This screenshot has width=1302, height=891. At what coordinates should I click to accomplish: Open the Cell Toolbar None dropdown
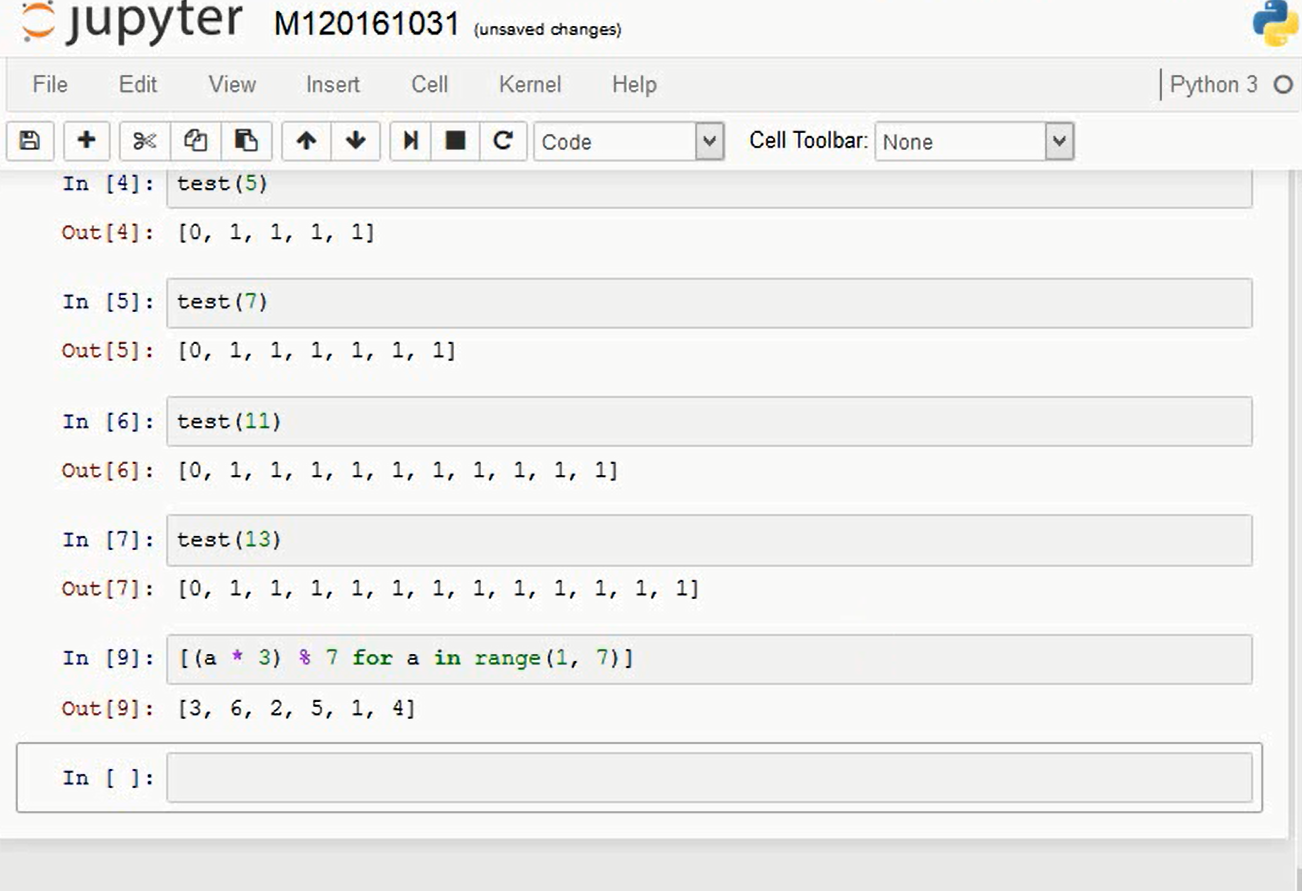tap(975, 142)
